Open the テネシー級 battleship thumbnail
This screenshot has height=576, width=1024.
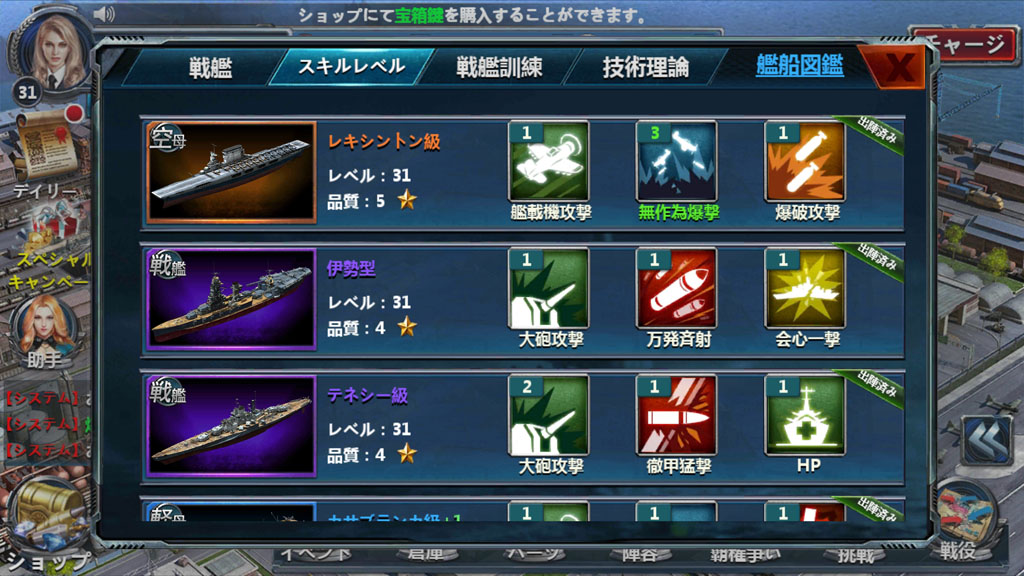tap(231, 426)
